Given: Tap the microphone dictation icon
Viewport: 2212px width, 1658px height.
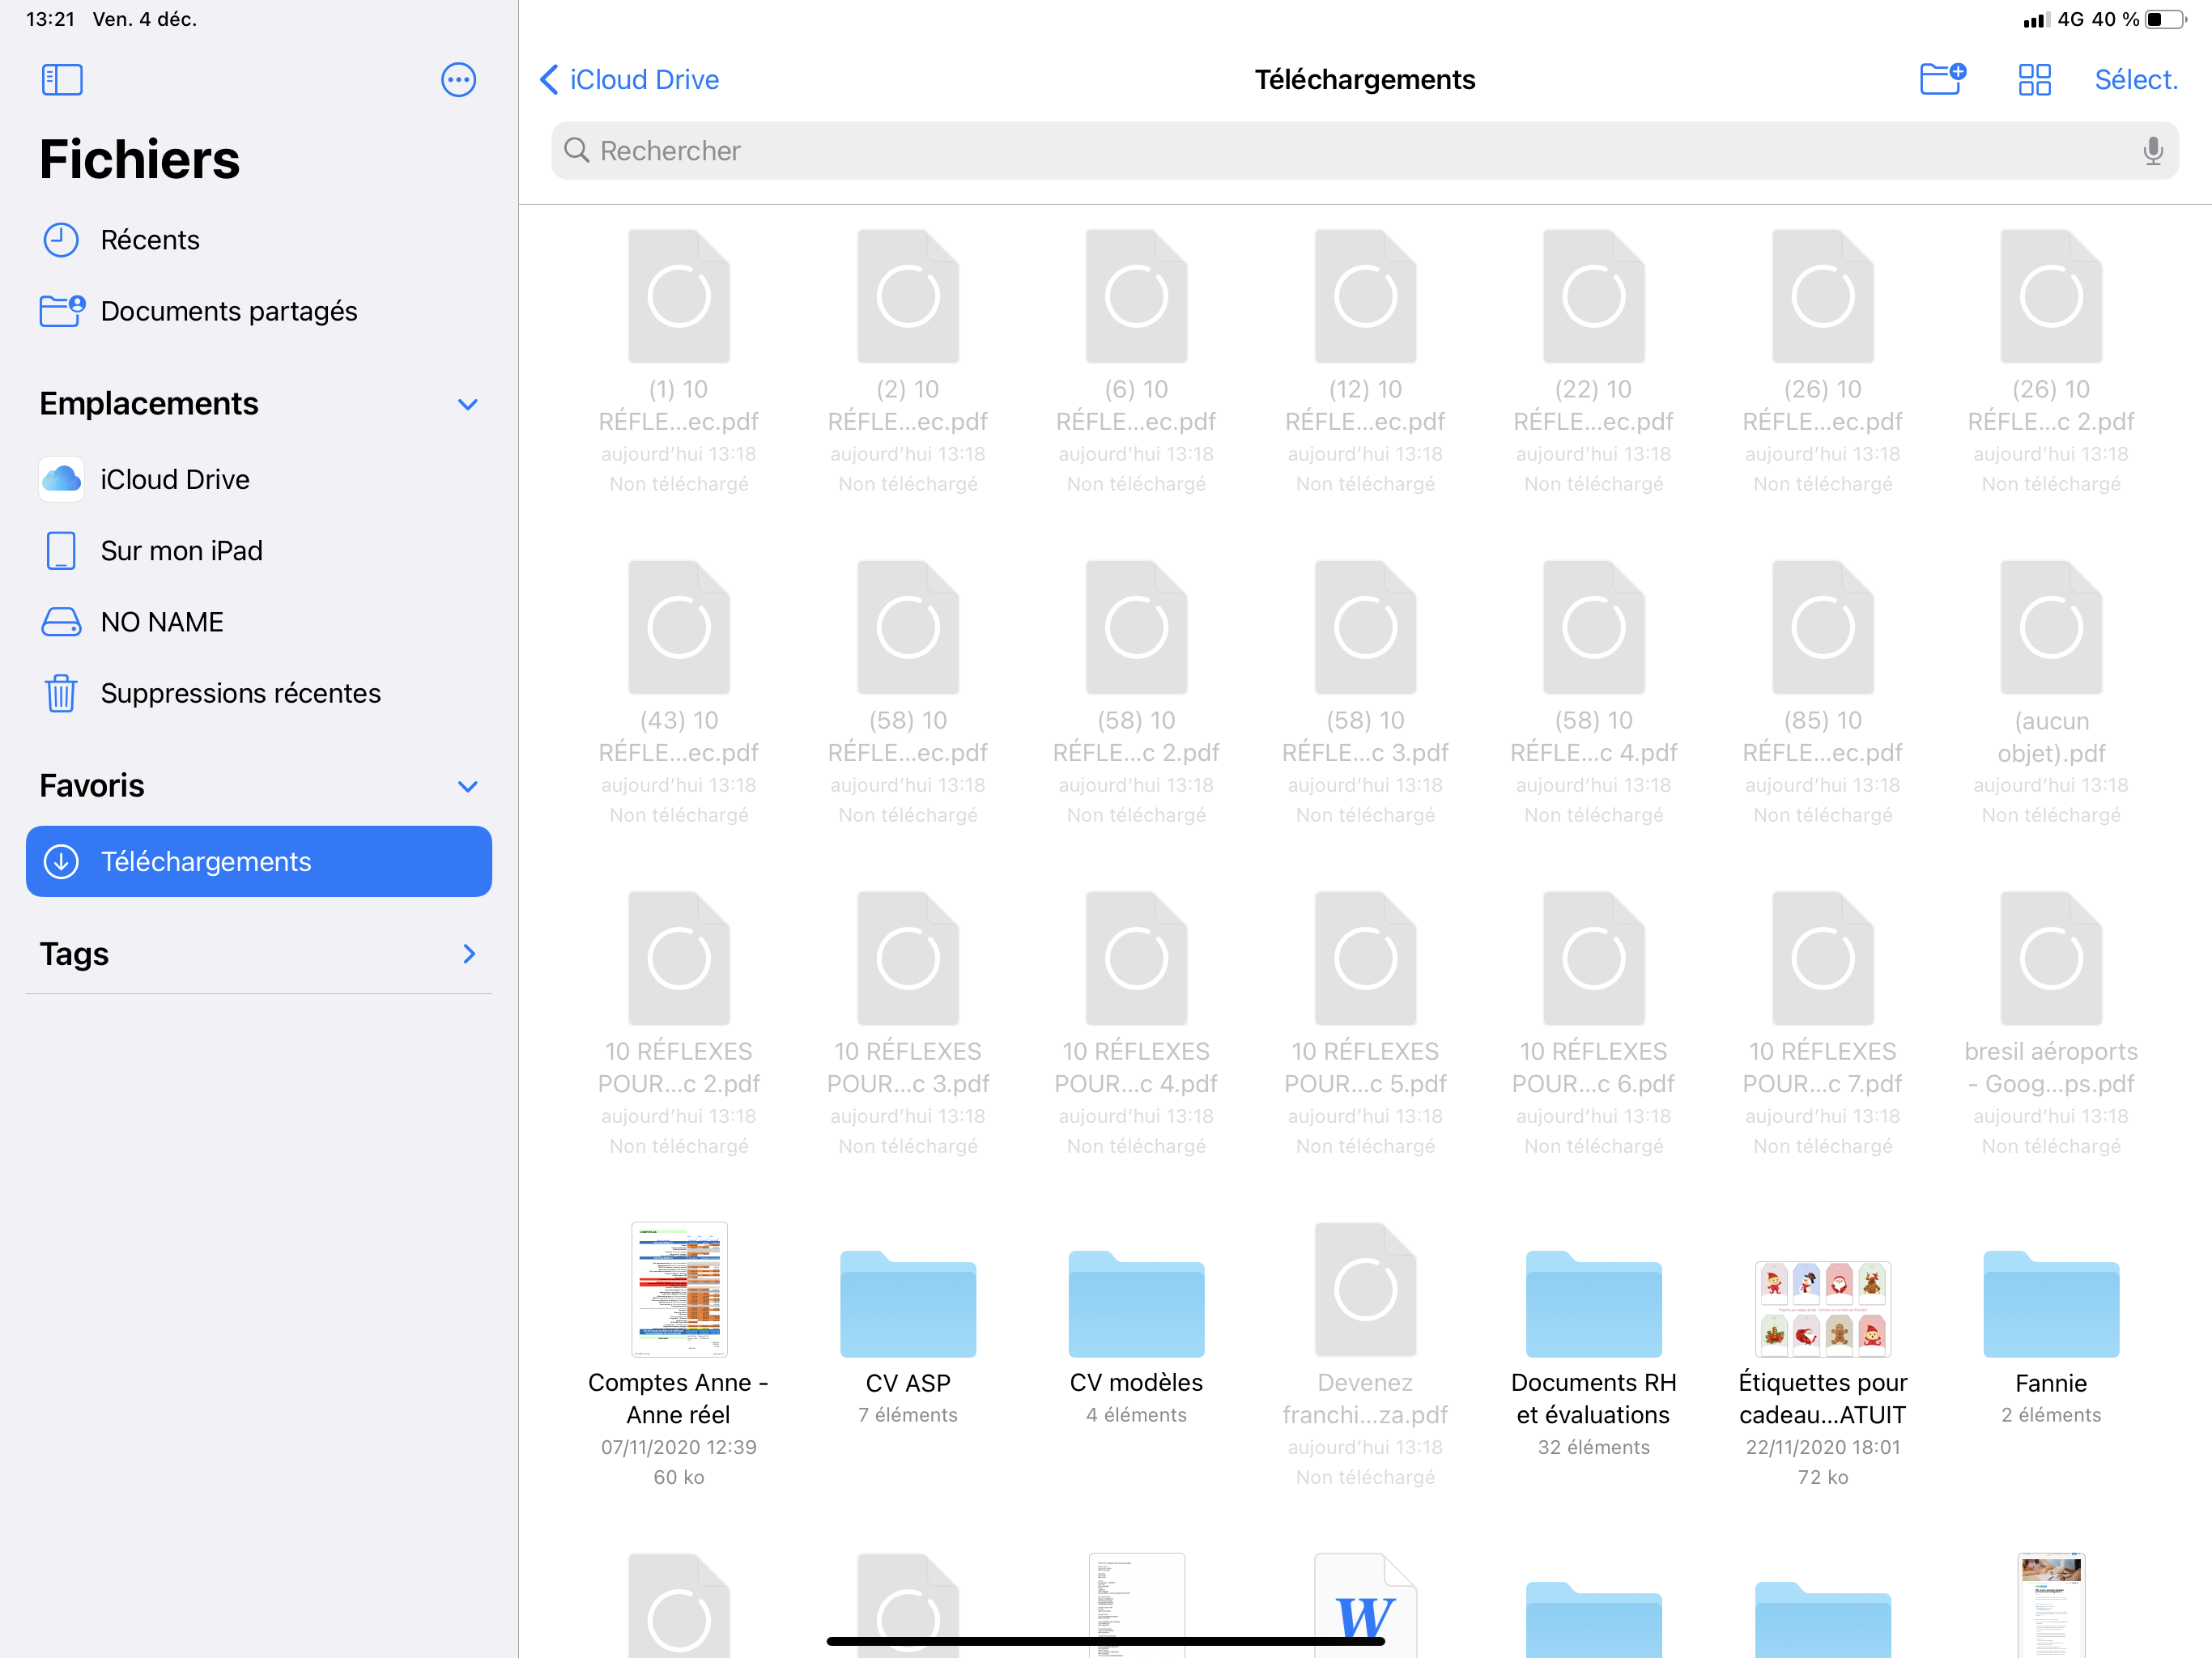Looking at the screenshot, I should pos(2152,151).
